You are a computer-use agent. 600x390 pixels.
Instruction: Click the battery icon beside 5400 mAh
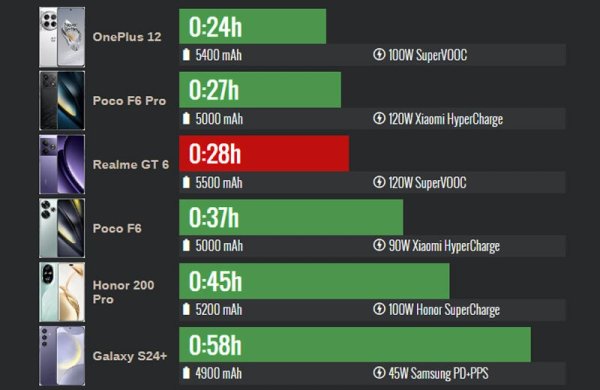click(186, 55)
